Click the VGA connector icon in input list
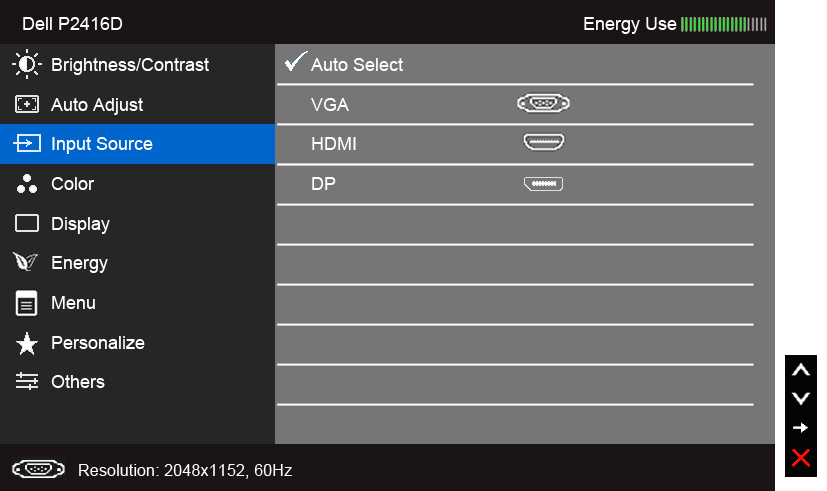827x491 pixels. 543,103
